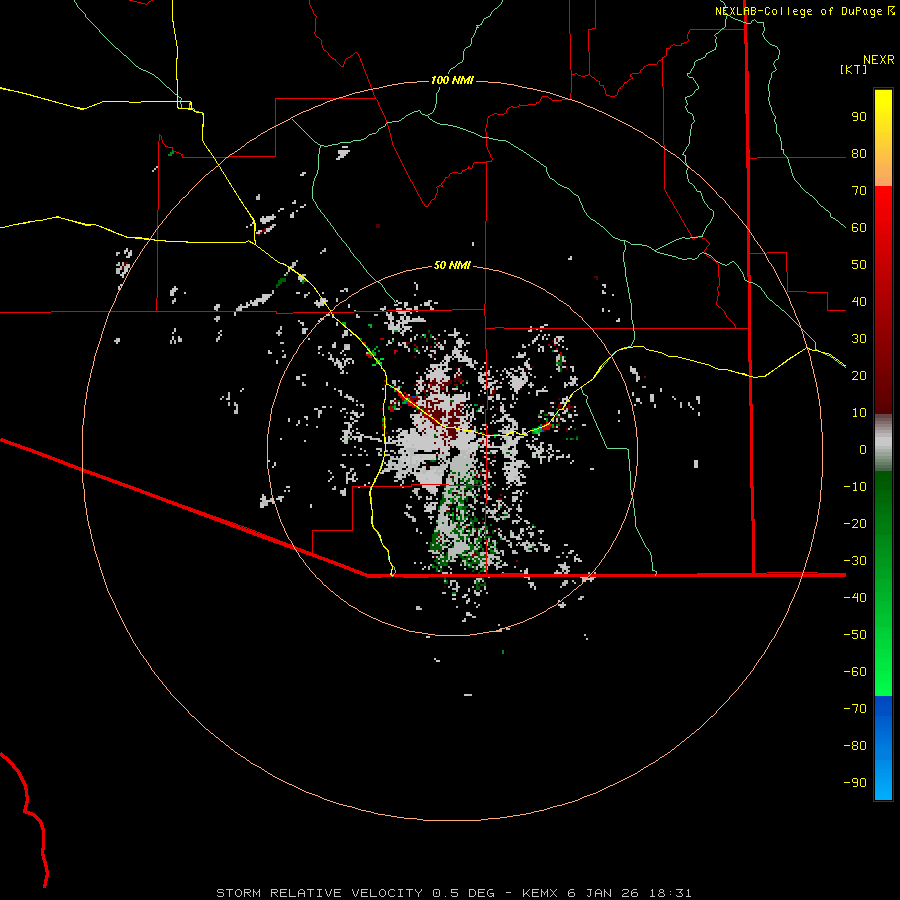
Task: Select the -90 value on velocity scale
Action: tap(855, 782)
